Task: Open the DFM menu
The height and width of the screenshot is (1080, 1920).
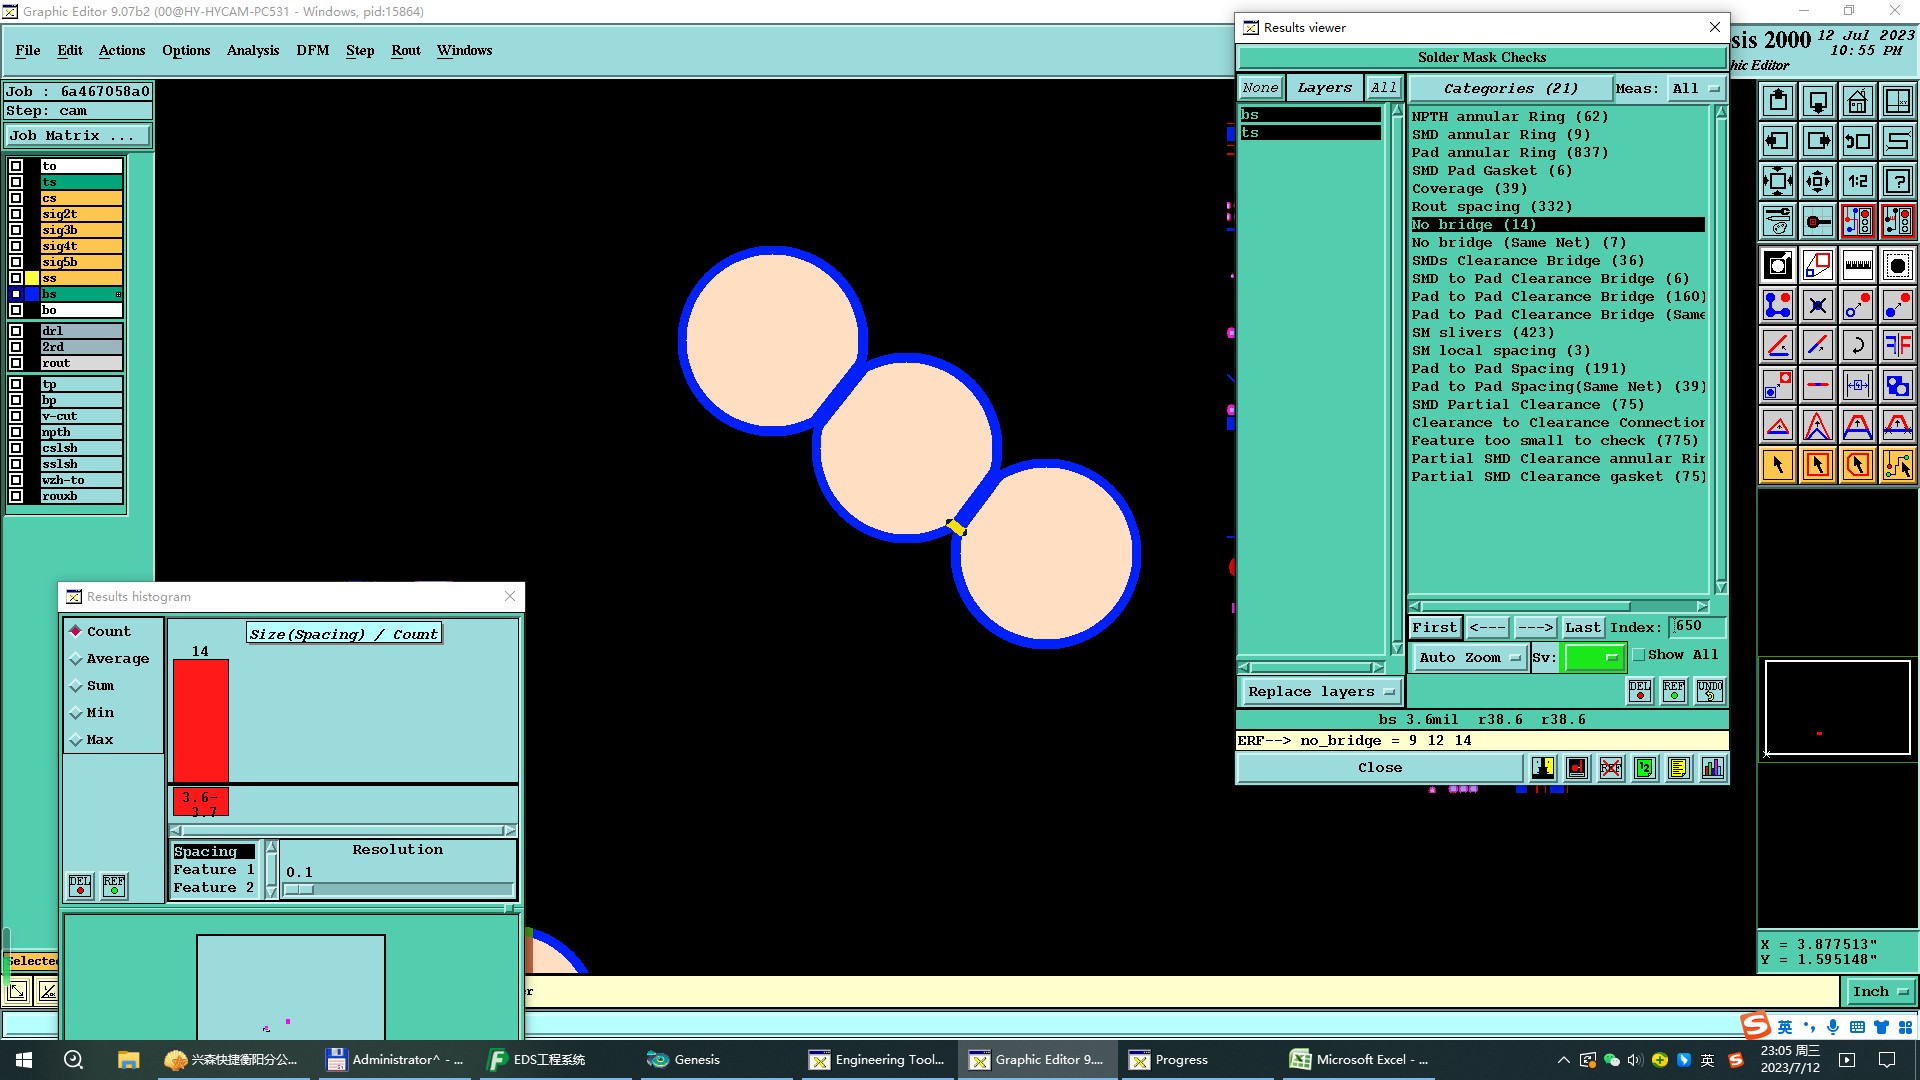Action: click(x=313, y=50)
